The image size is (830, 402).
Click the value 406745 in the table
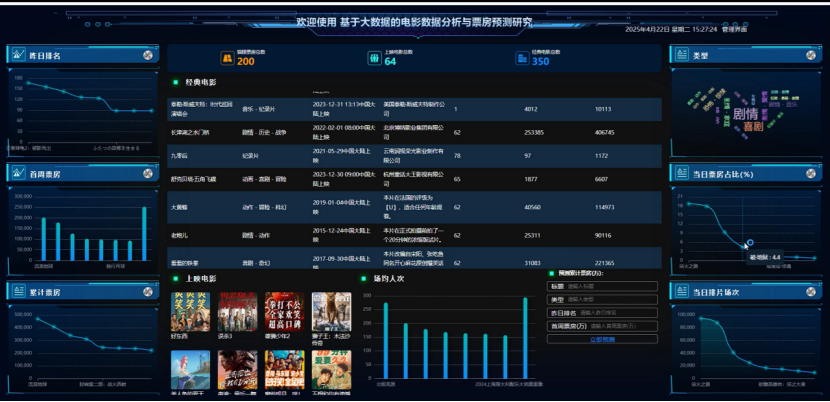coord(605,132)
